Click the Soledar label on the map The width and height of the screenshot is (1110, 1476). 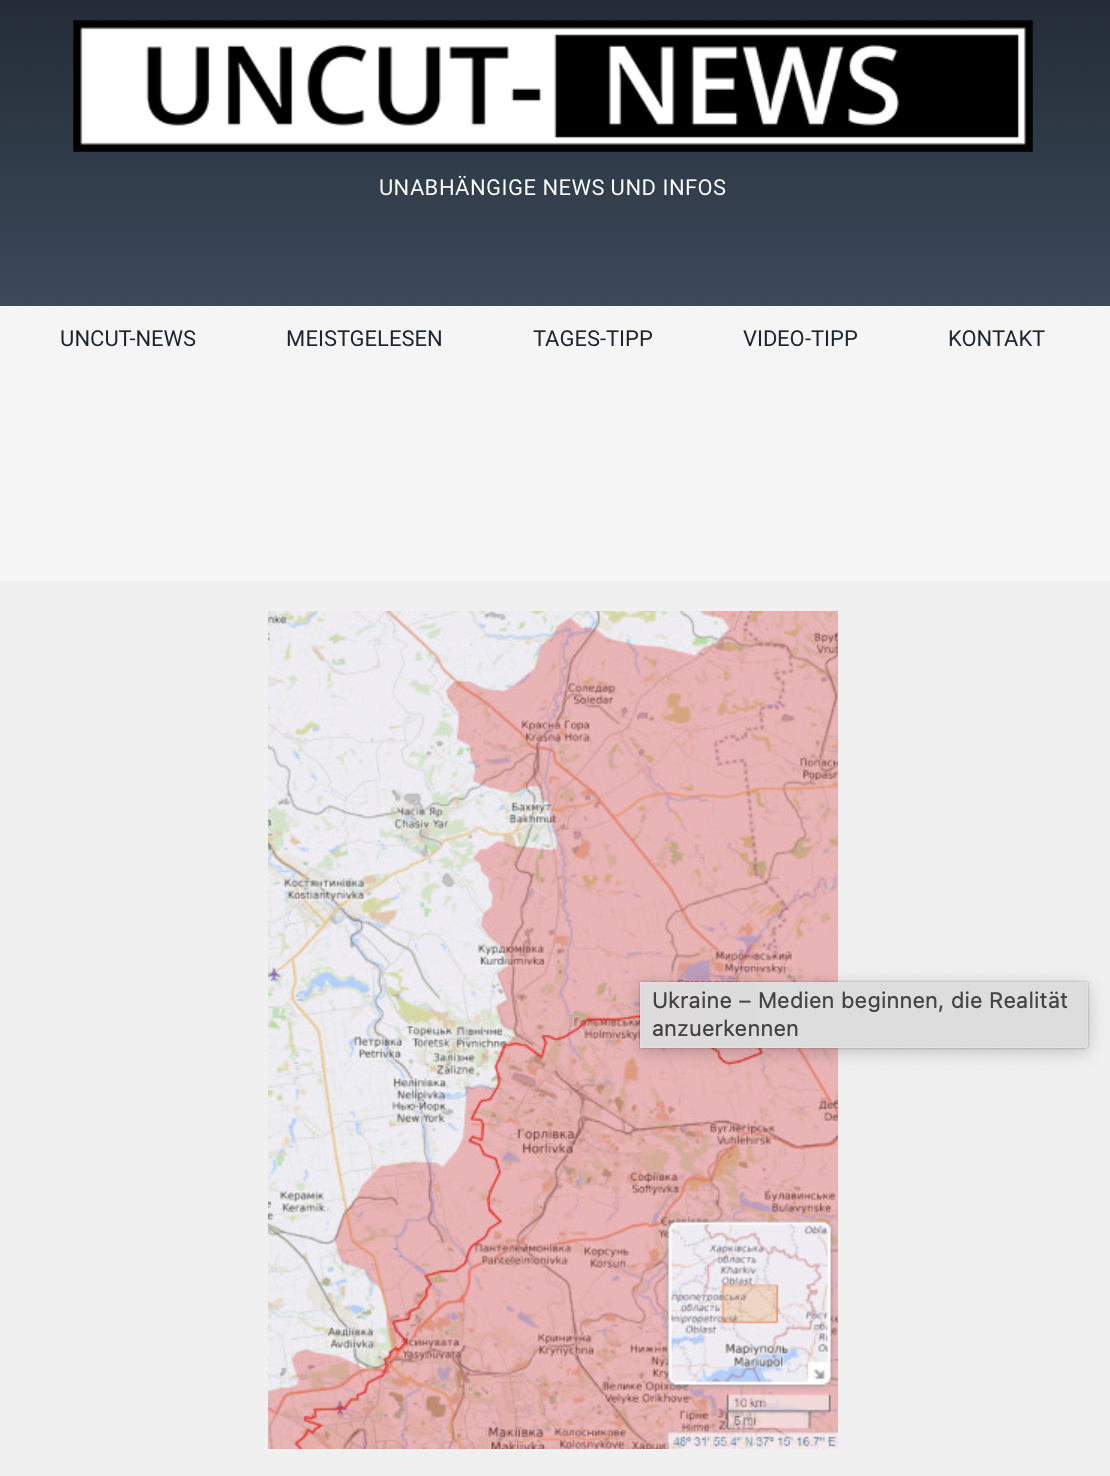[x=592, y=694]
